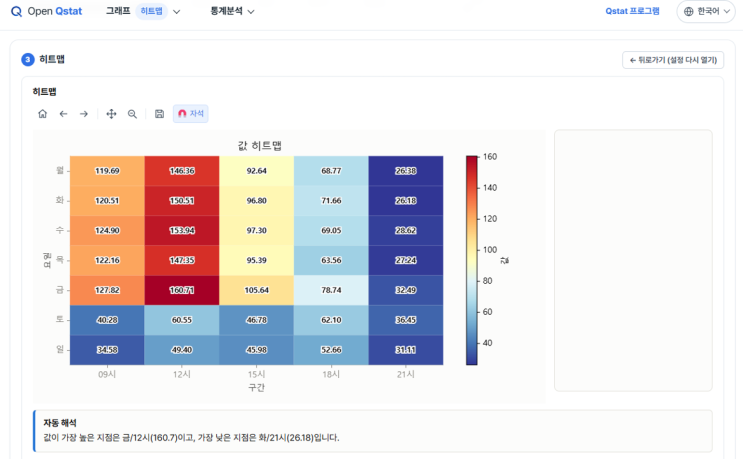Click the heatmap cell 26.18
This screenshot has height=459, width=743.
pyautogui.click(x=406, y=200)
